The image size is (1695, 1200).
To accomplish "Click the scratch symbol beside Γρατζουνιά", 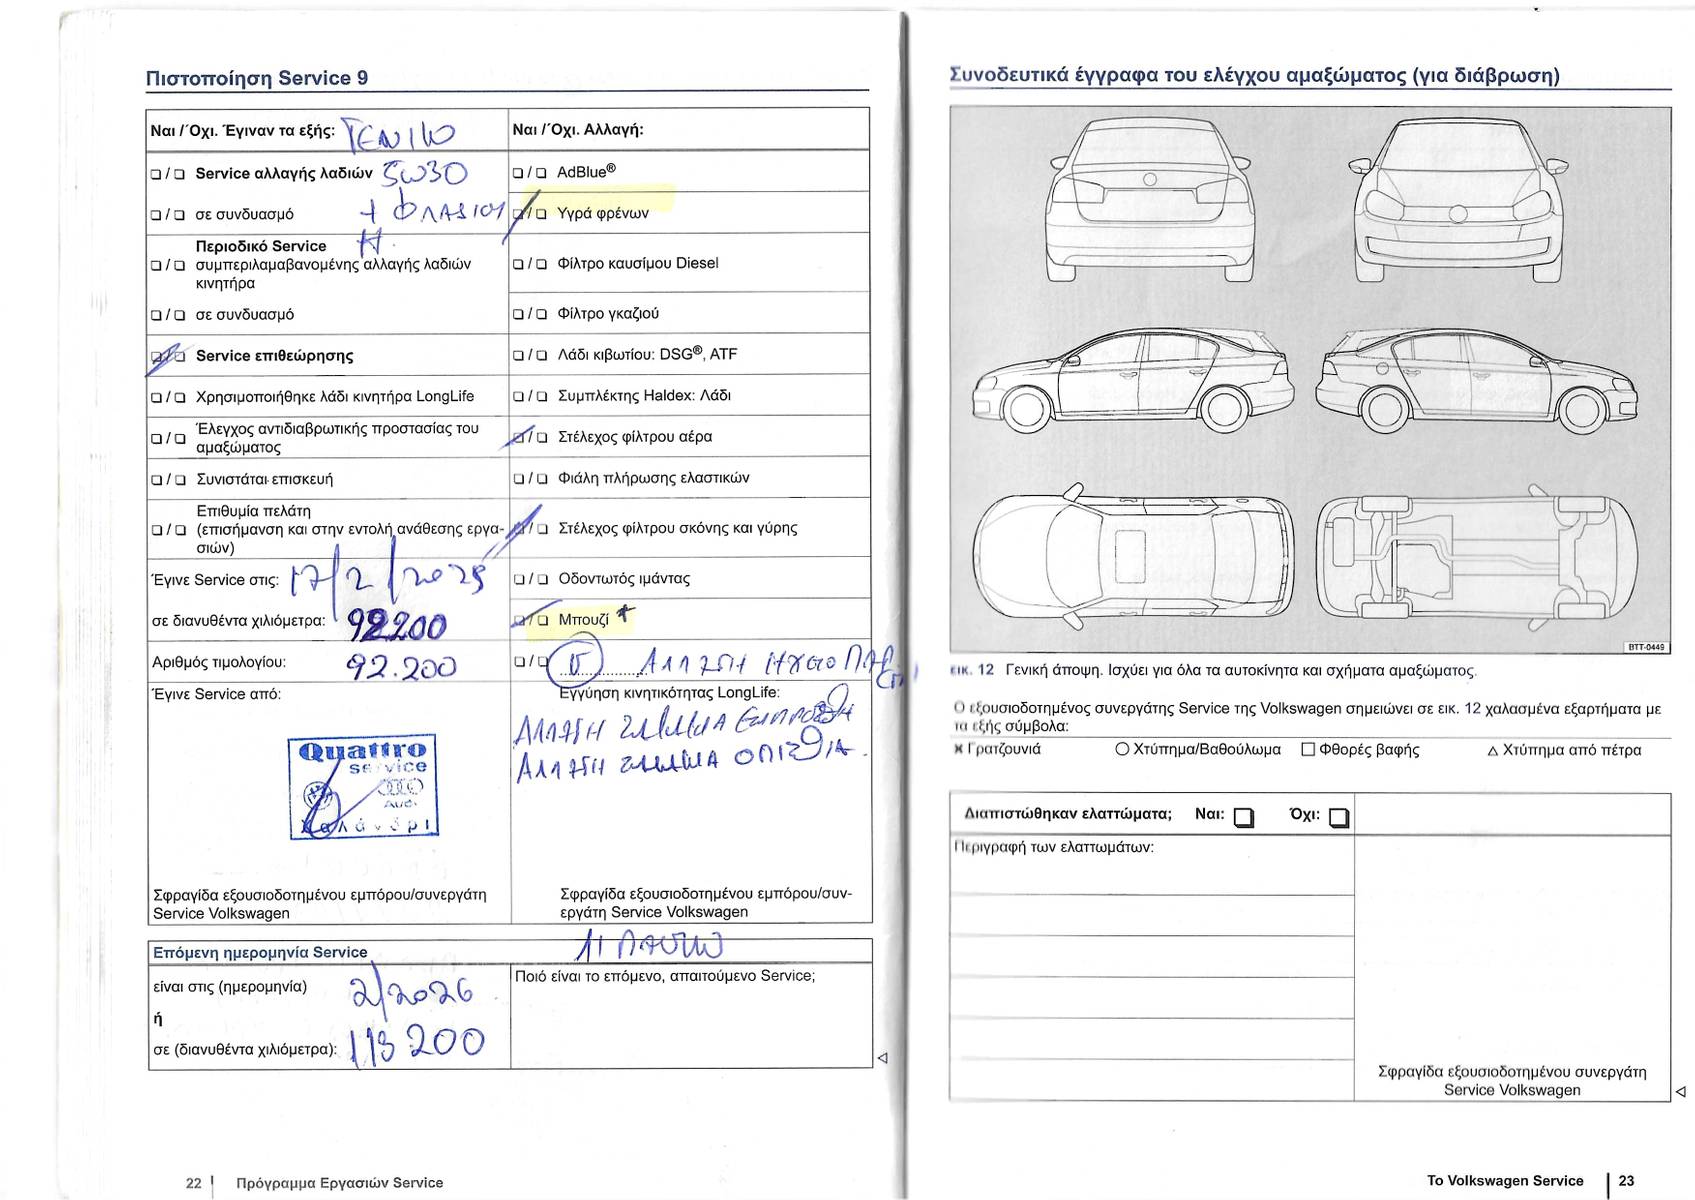I will point(960,749).
